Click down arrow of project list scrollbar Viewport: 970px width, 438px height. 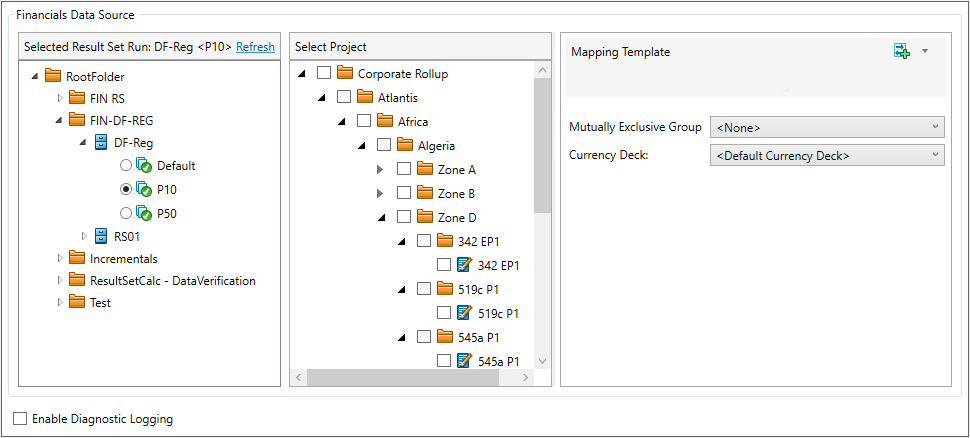[543, 361]
